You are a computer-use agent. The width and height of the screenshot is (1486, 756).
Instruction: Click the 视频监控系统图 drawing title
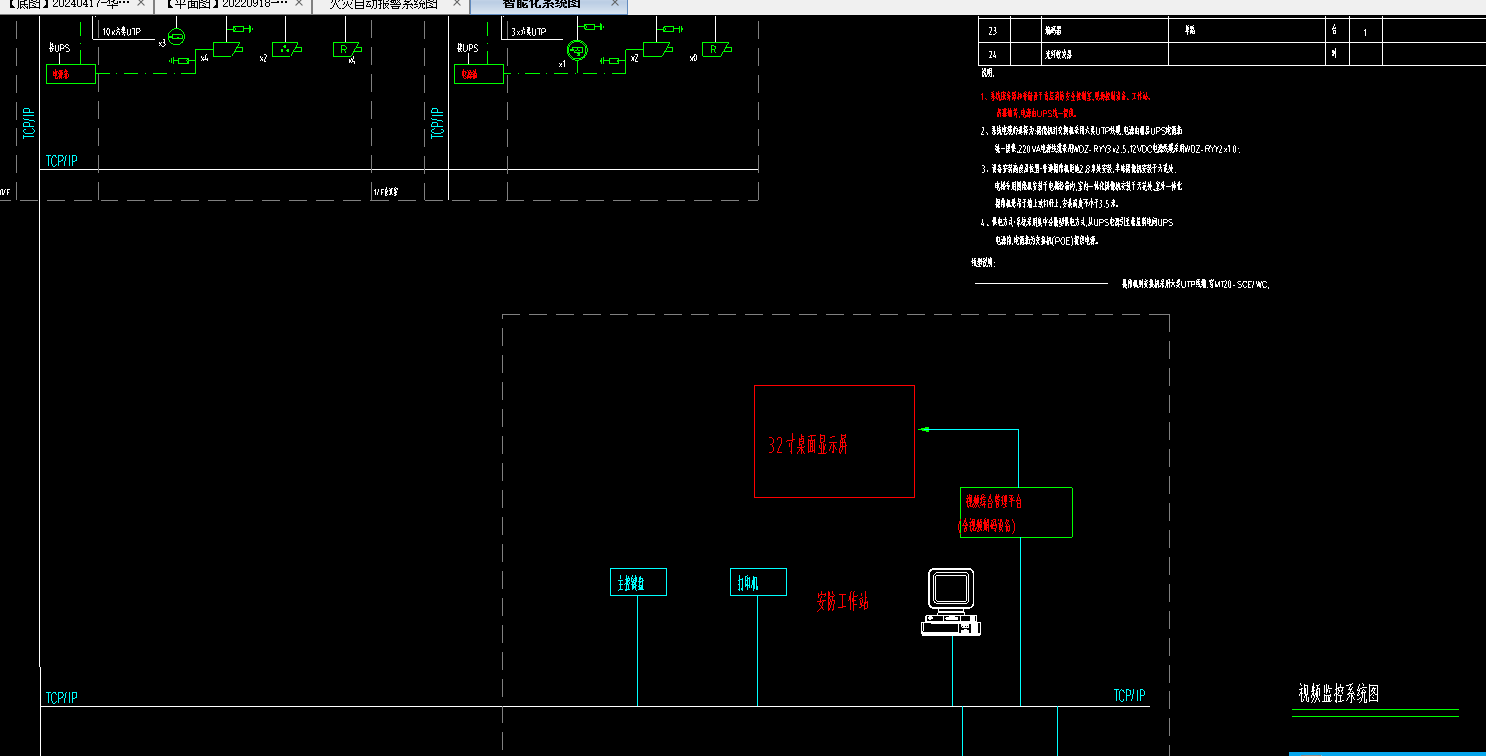1338,694
